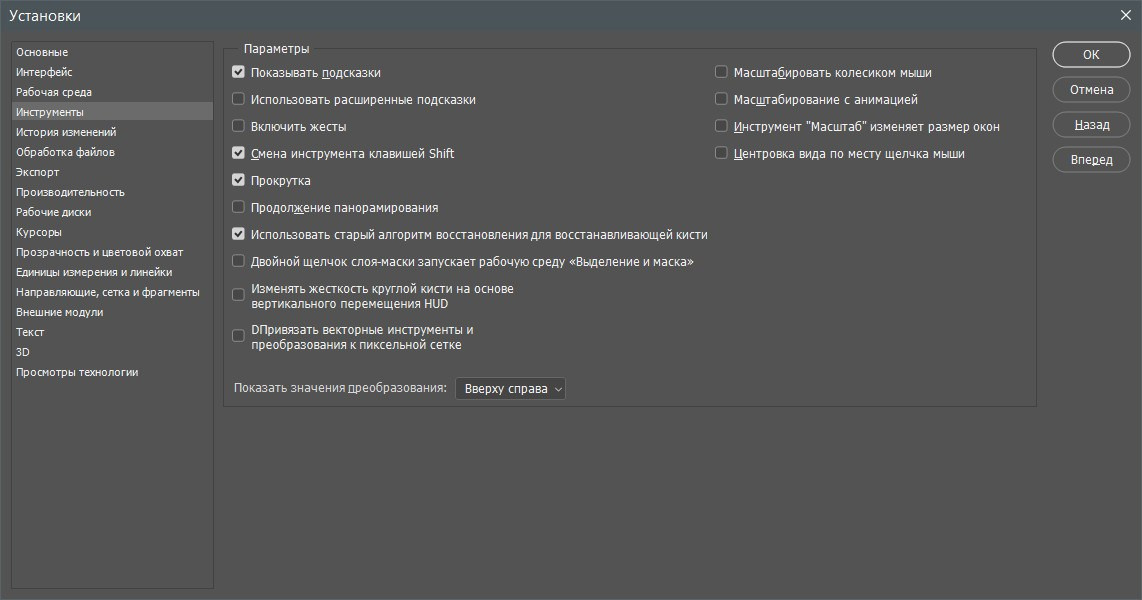This screenshot has width=1142, height=600.
Task: Disable Смена инструмента клавишей Shift
Action: (x=238, y=153)
